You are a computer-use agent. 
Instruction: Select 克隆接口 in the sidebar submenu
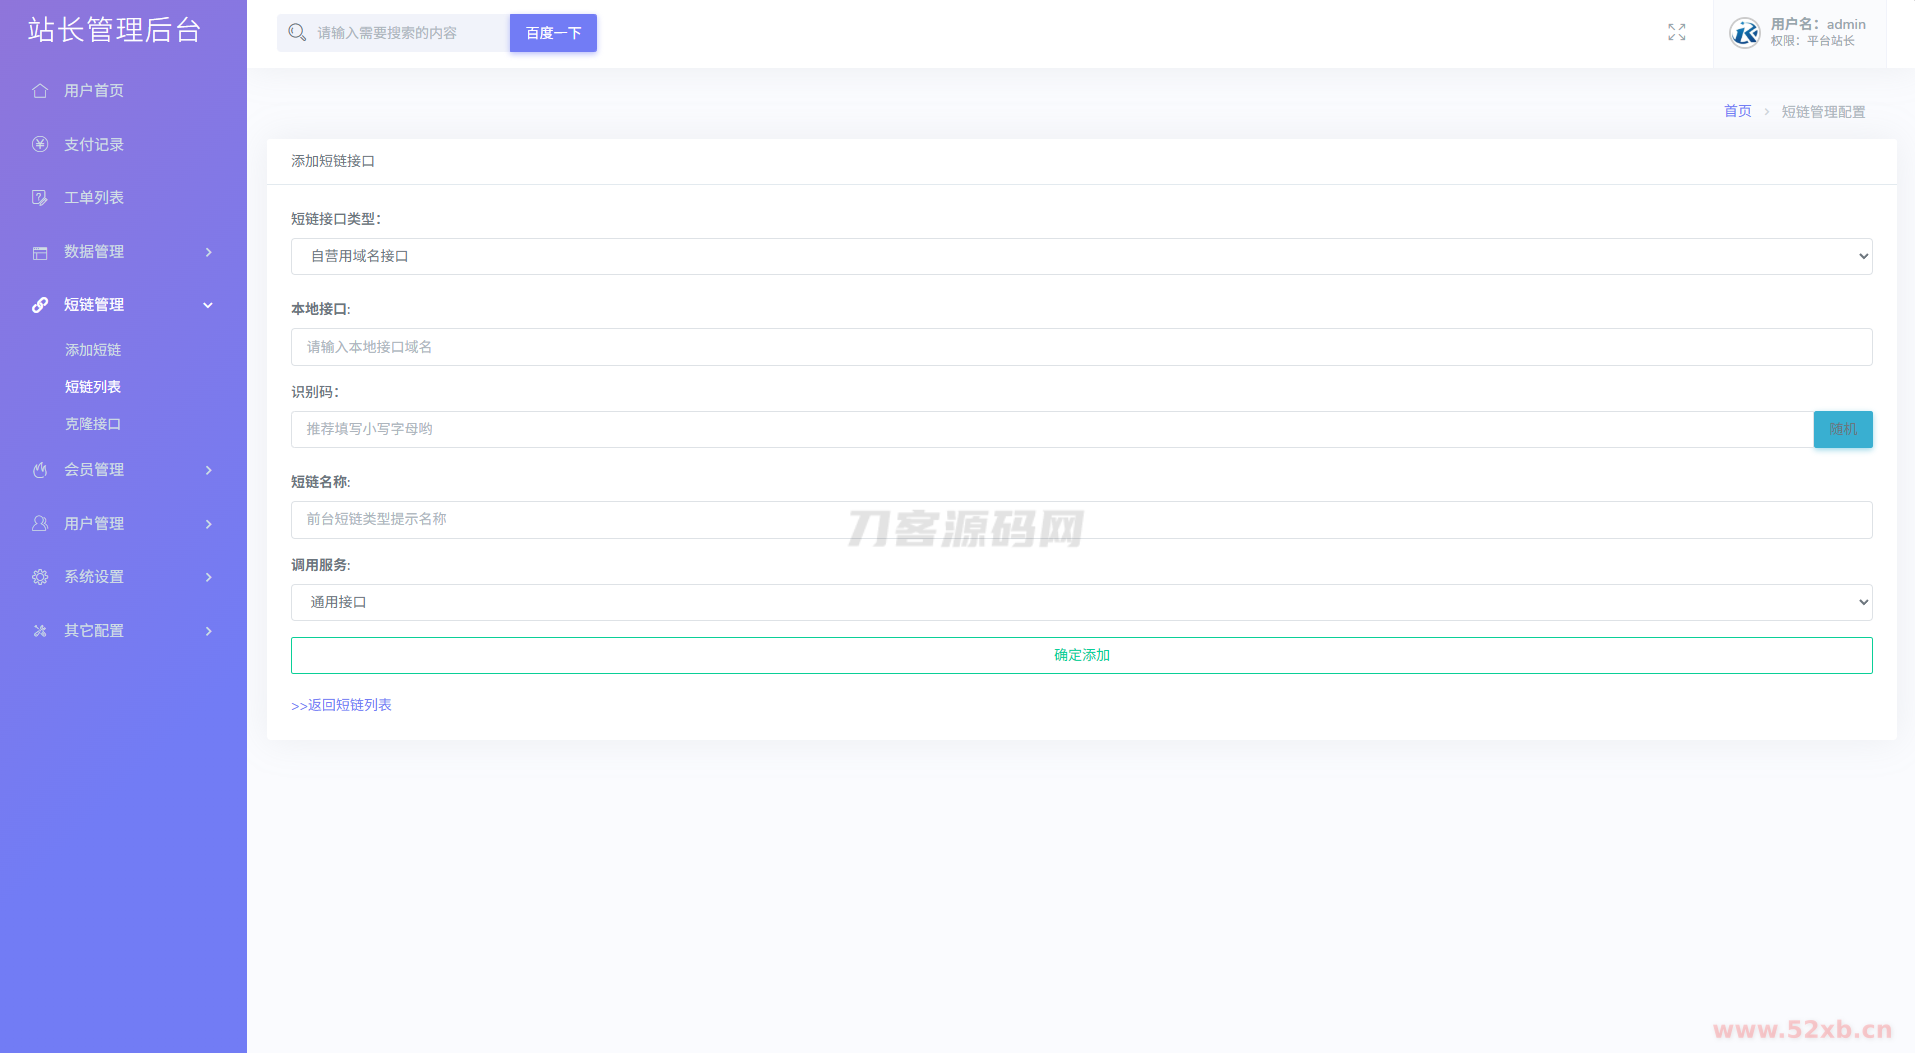(x=93, y=424)
